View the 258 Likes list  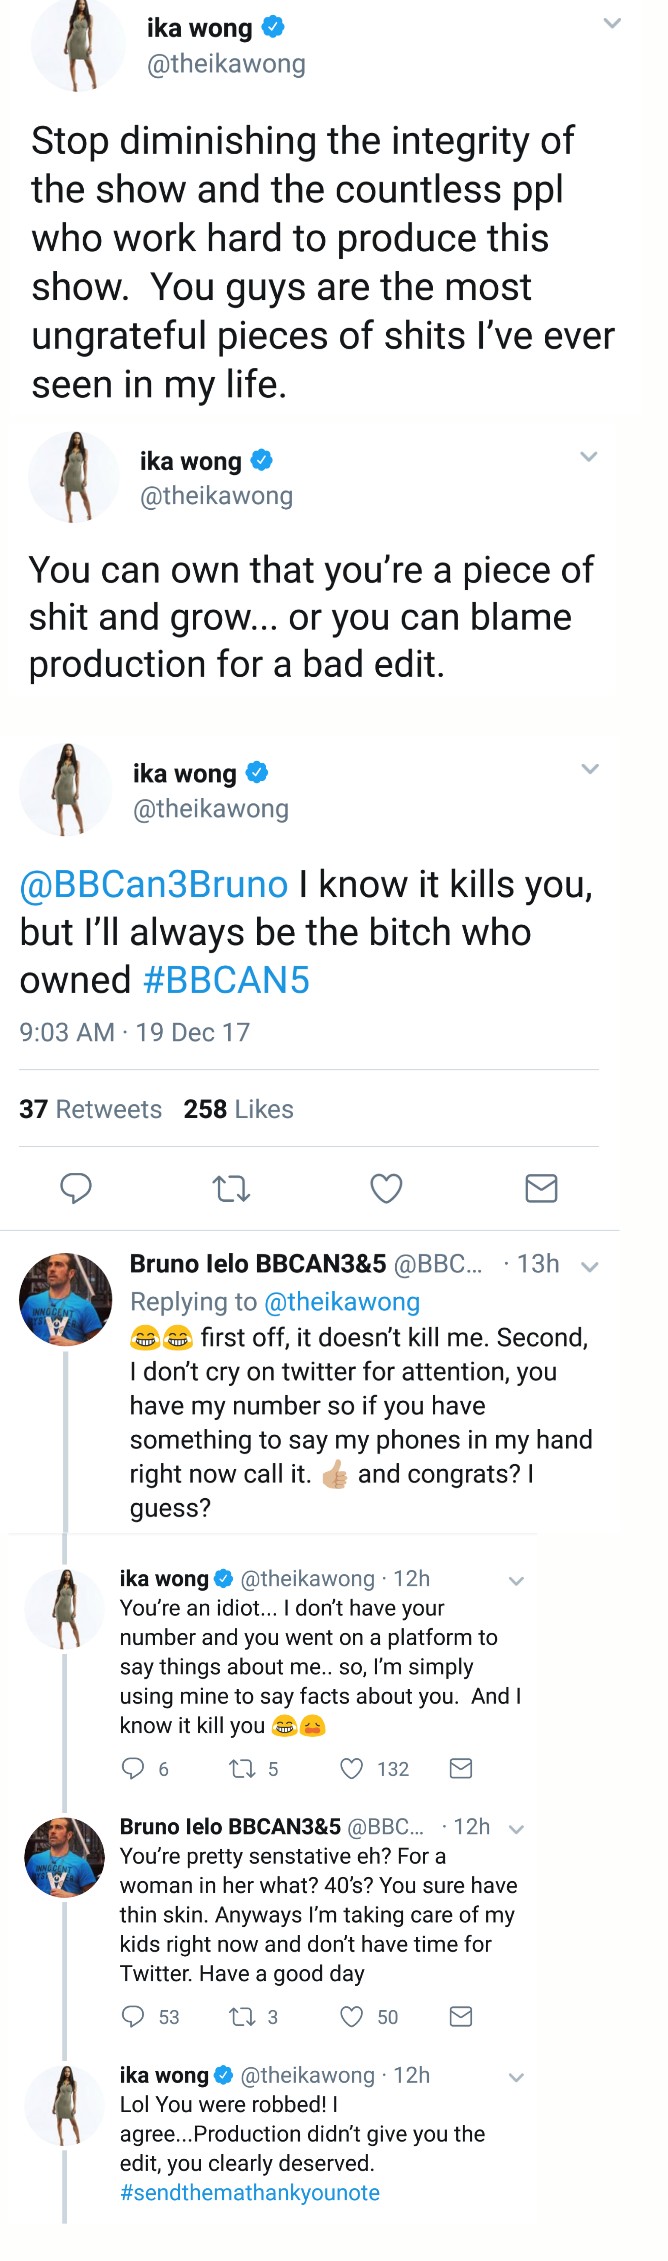pos(238,1109)
